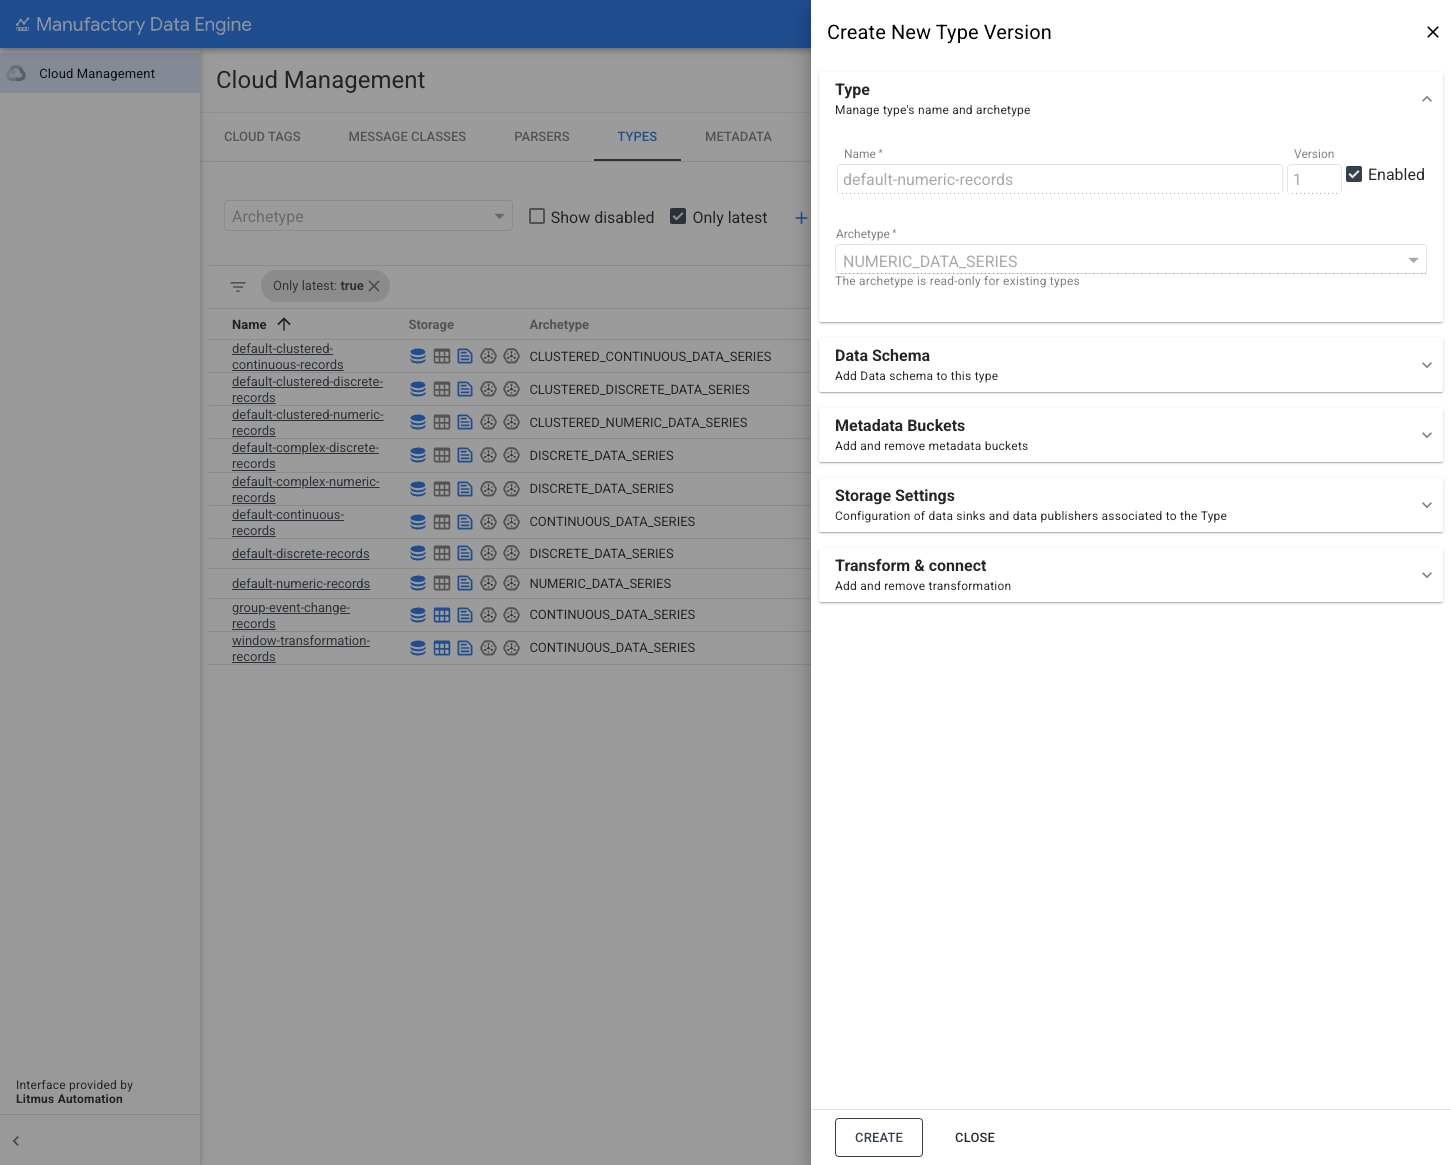Click the Name column sort arrow
Viewport: 1451px width, 1165px height.
(284, 324)
